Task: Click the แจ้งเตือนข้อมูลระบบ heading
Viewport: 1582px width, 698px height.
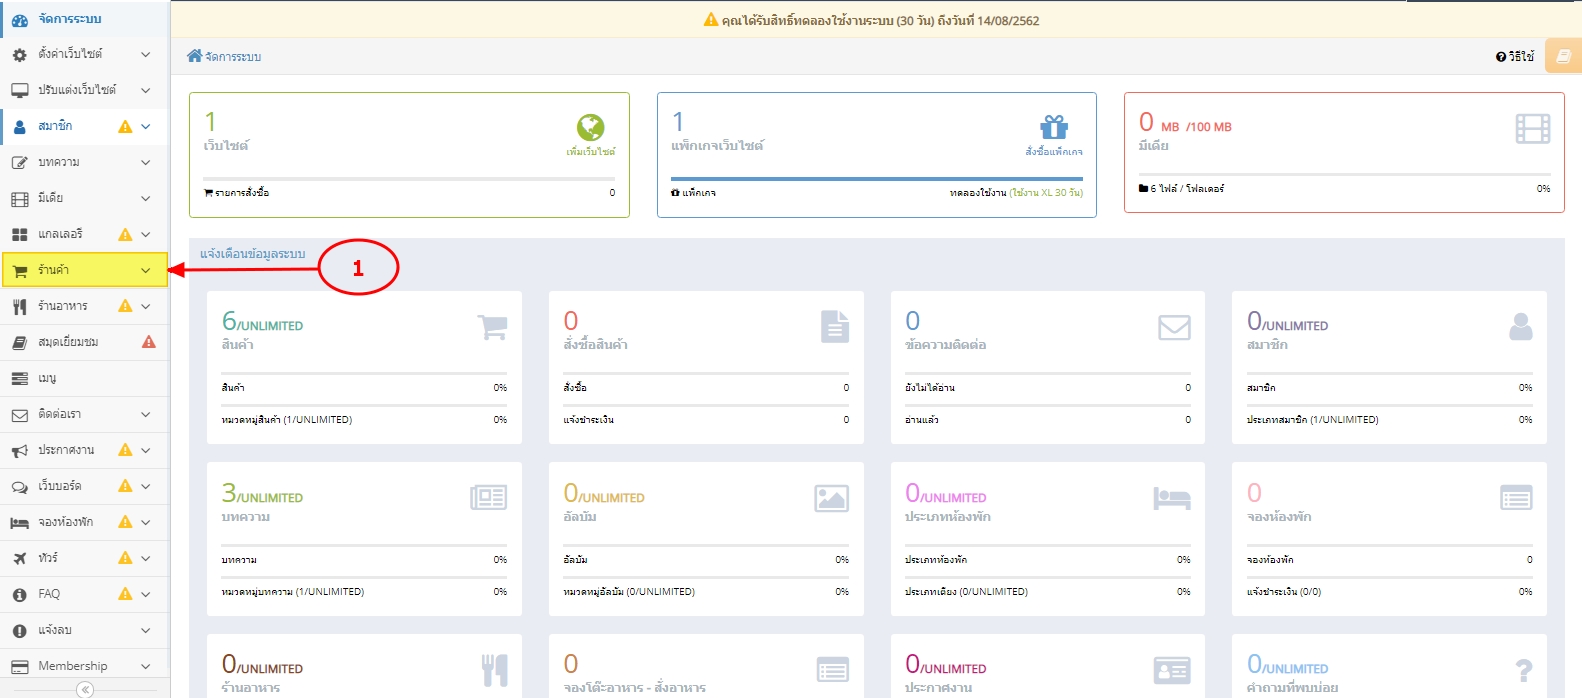Action: 253,254
